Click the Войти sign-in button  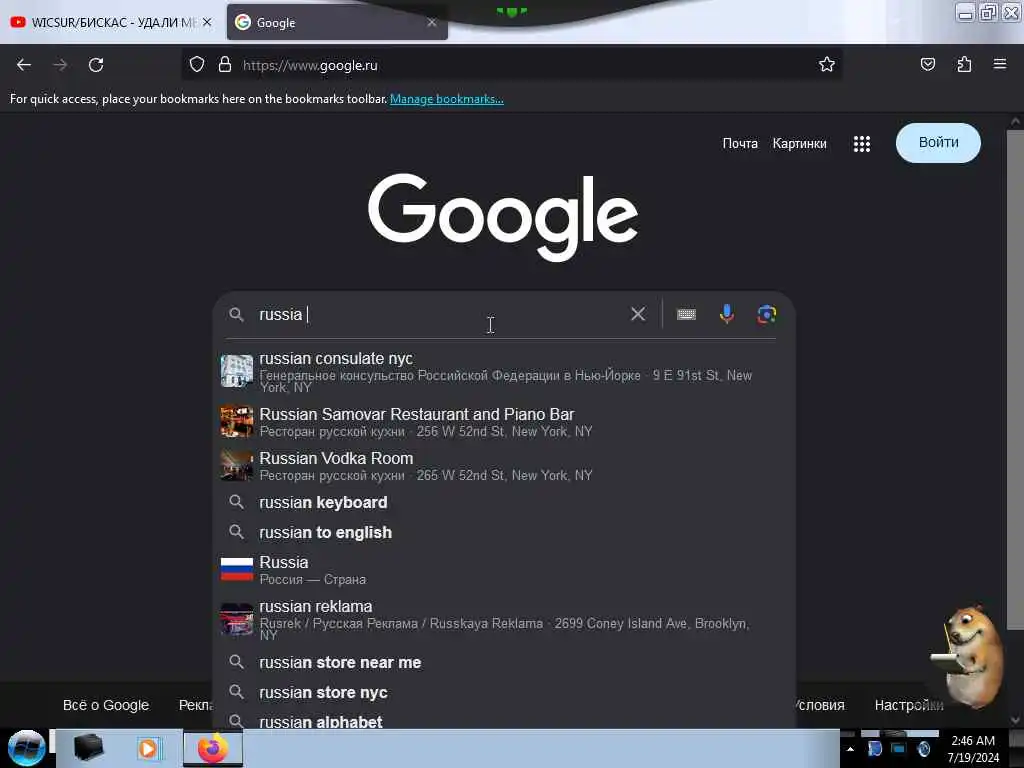click(938, 142)
